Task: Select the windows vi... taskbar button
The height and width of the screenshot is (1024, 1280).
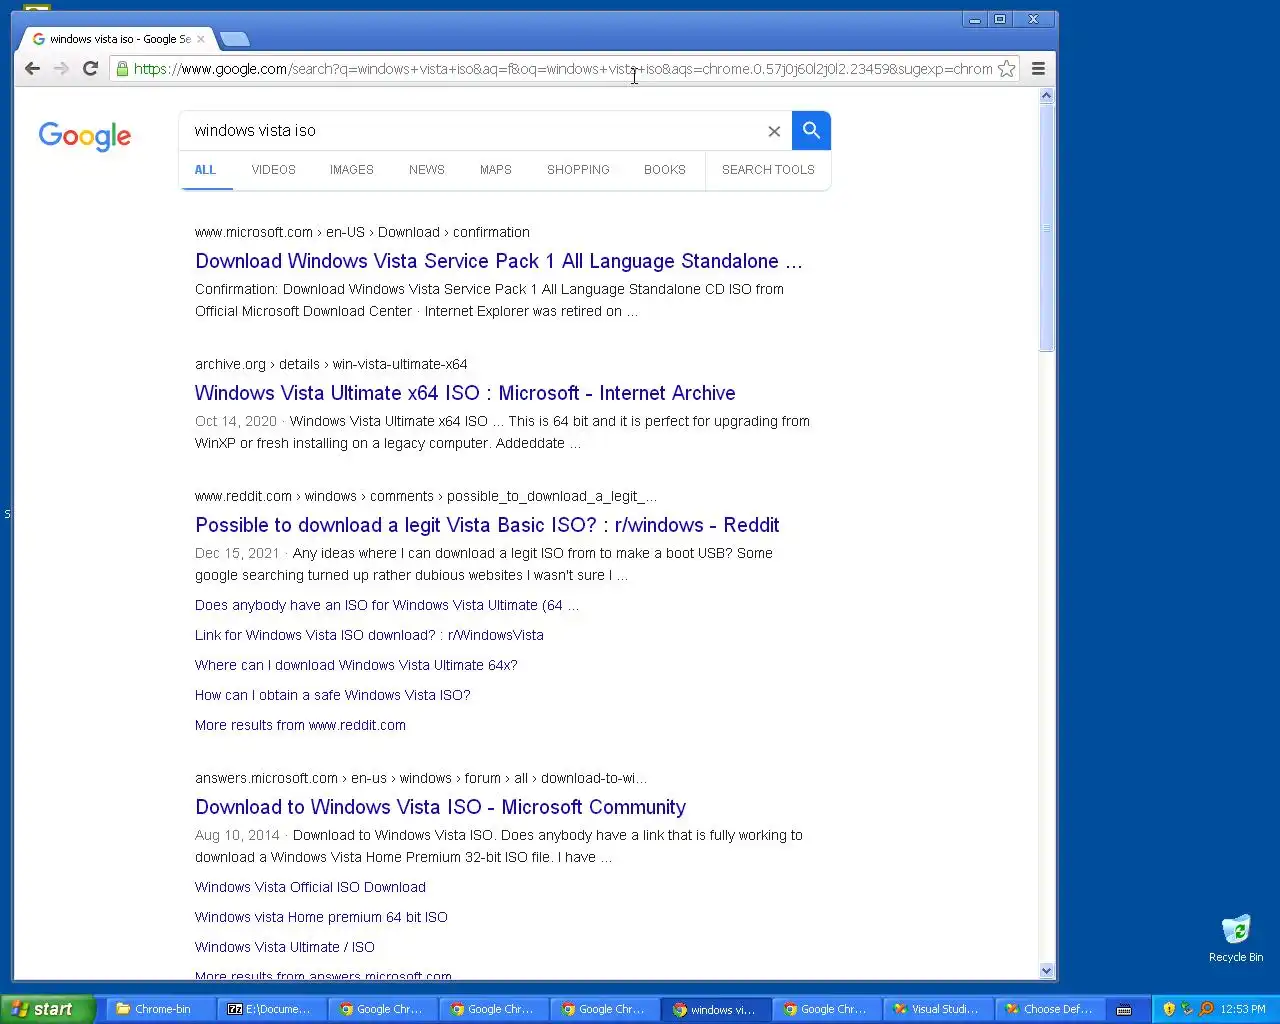Action: tap(716, 1009)
